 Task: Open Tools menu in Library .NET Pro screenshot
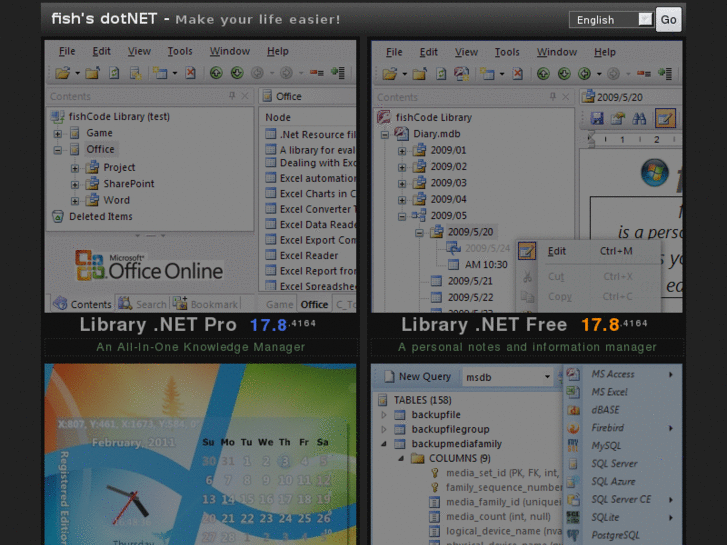tap(180, 51)
